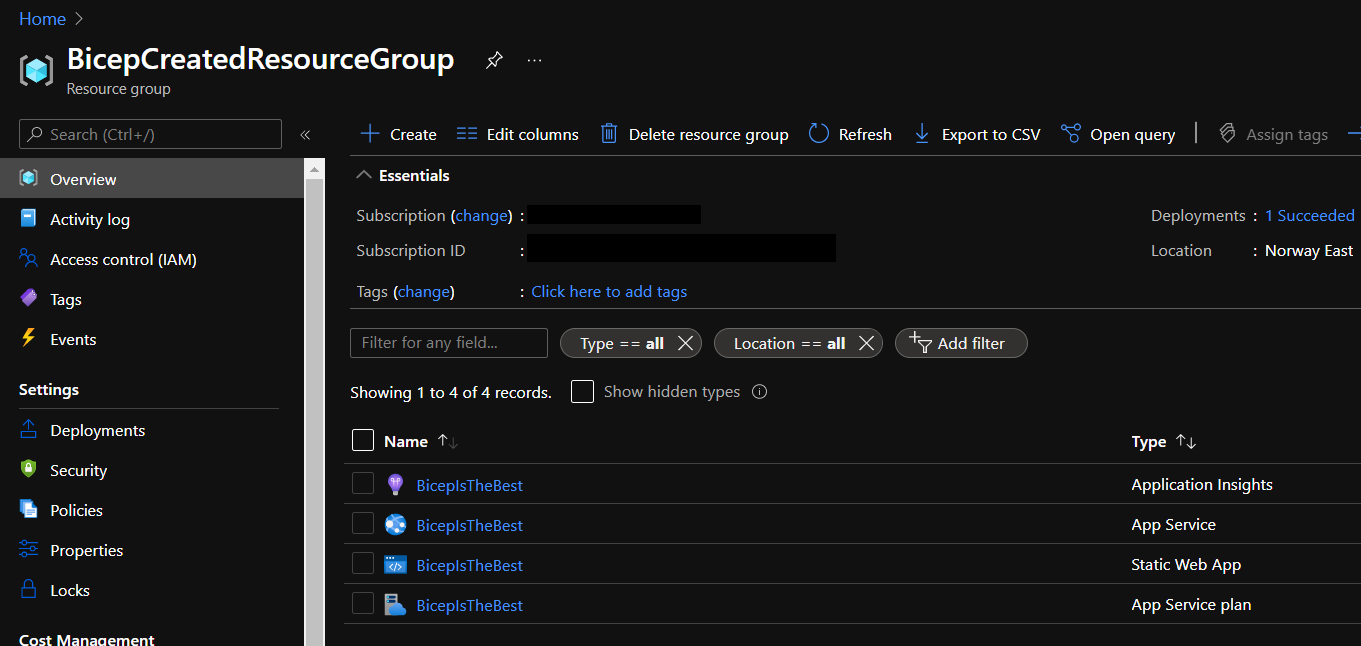Click the Static Web App resource icon

(x=395, y=565)
